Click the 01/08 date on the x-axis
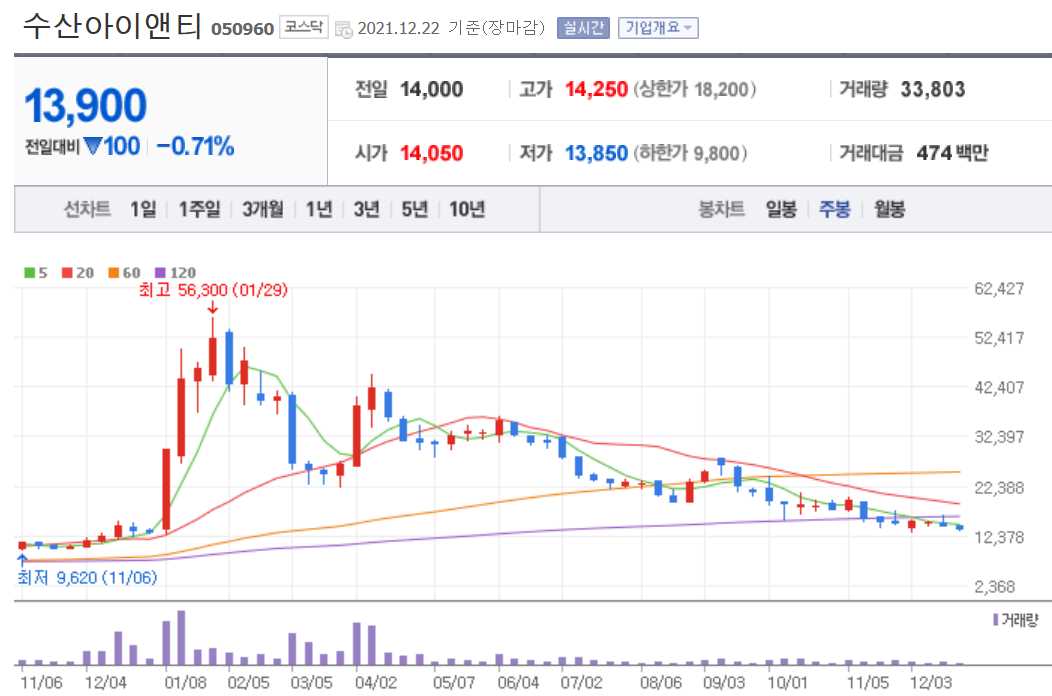This screenshot has height=696, width=1052. pos(185,683)
